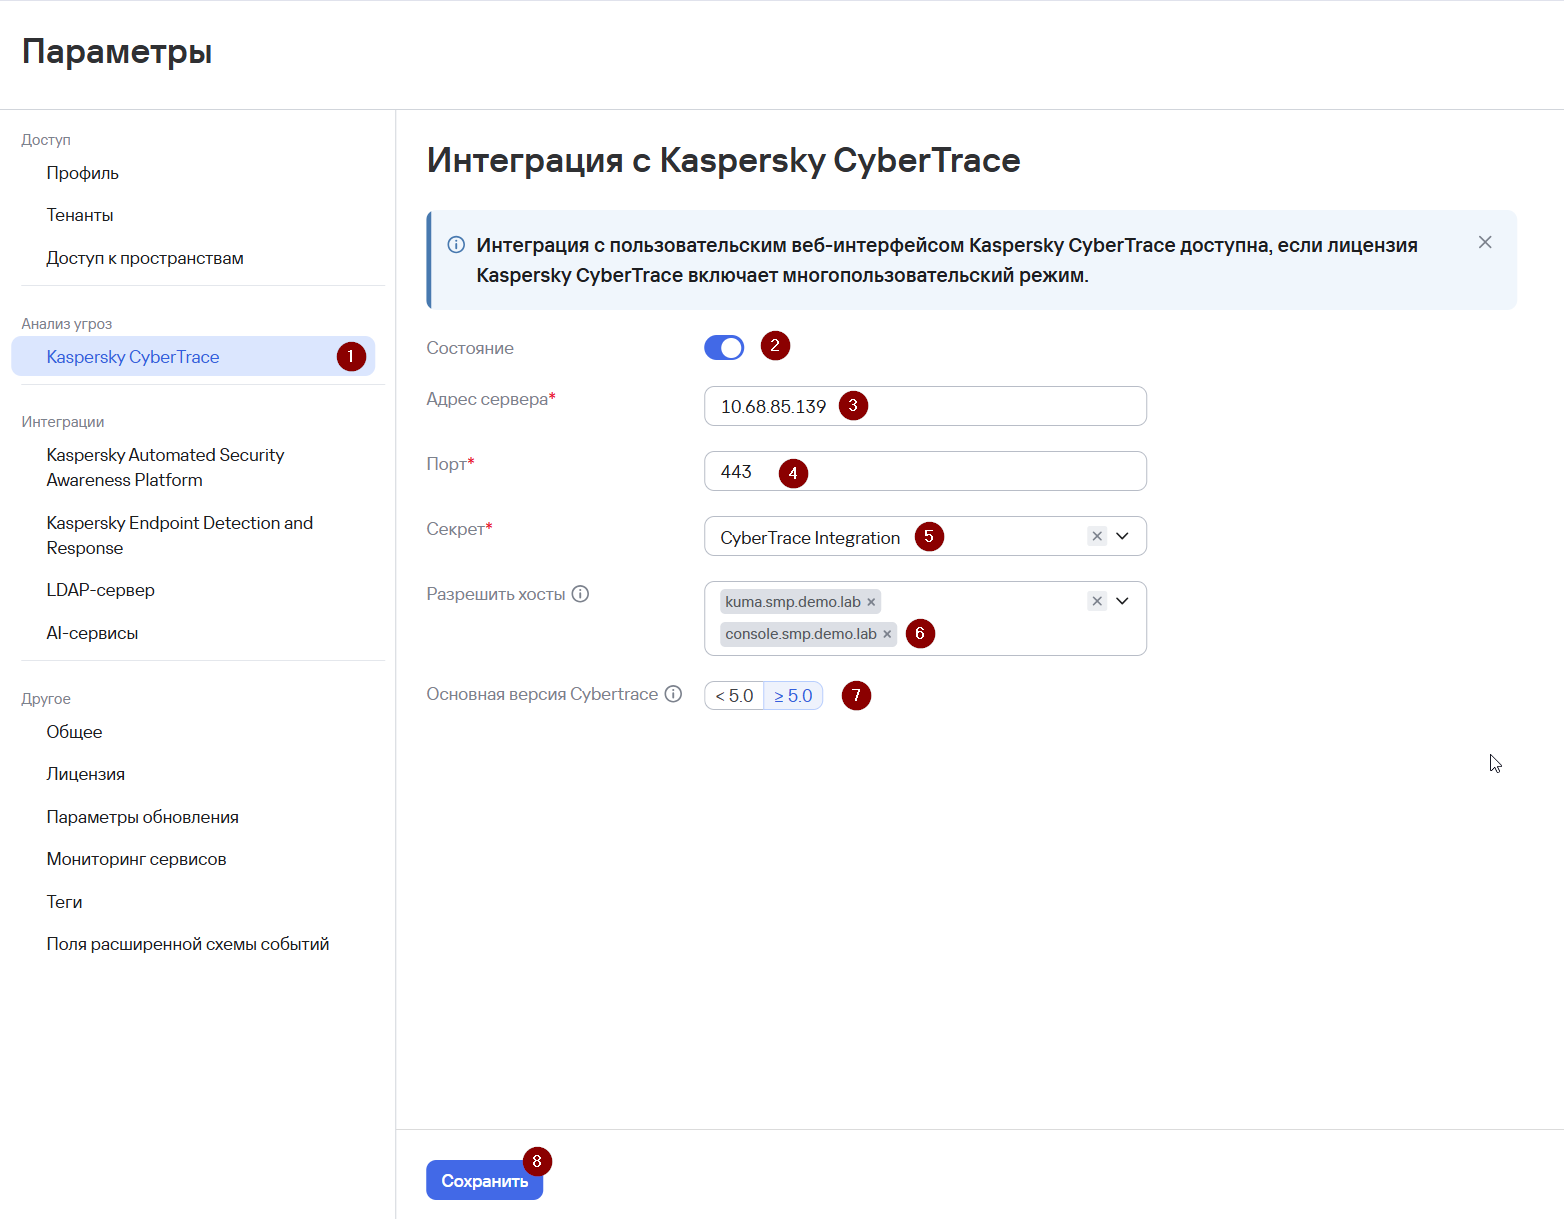The width and height of the screenshot is (1564, 1219).
Task: Select Kaspersky CyberTrace in sidebar
Action: click(193, 357)
